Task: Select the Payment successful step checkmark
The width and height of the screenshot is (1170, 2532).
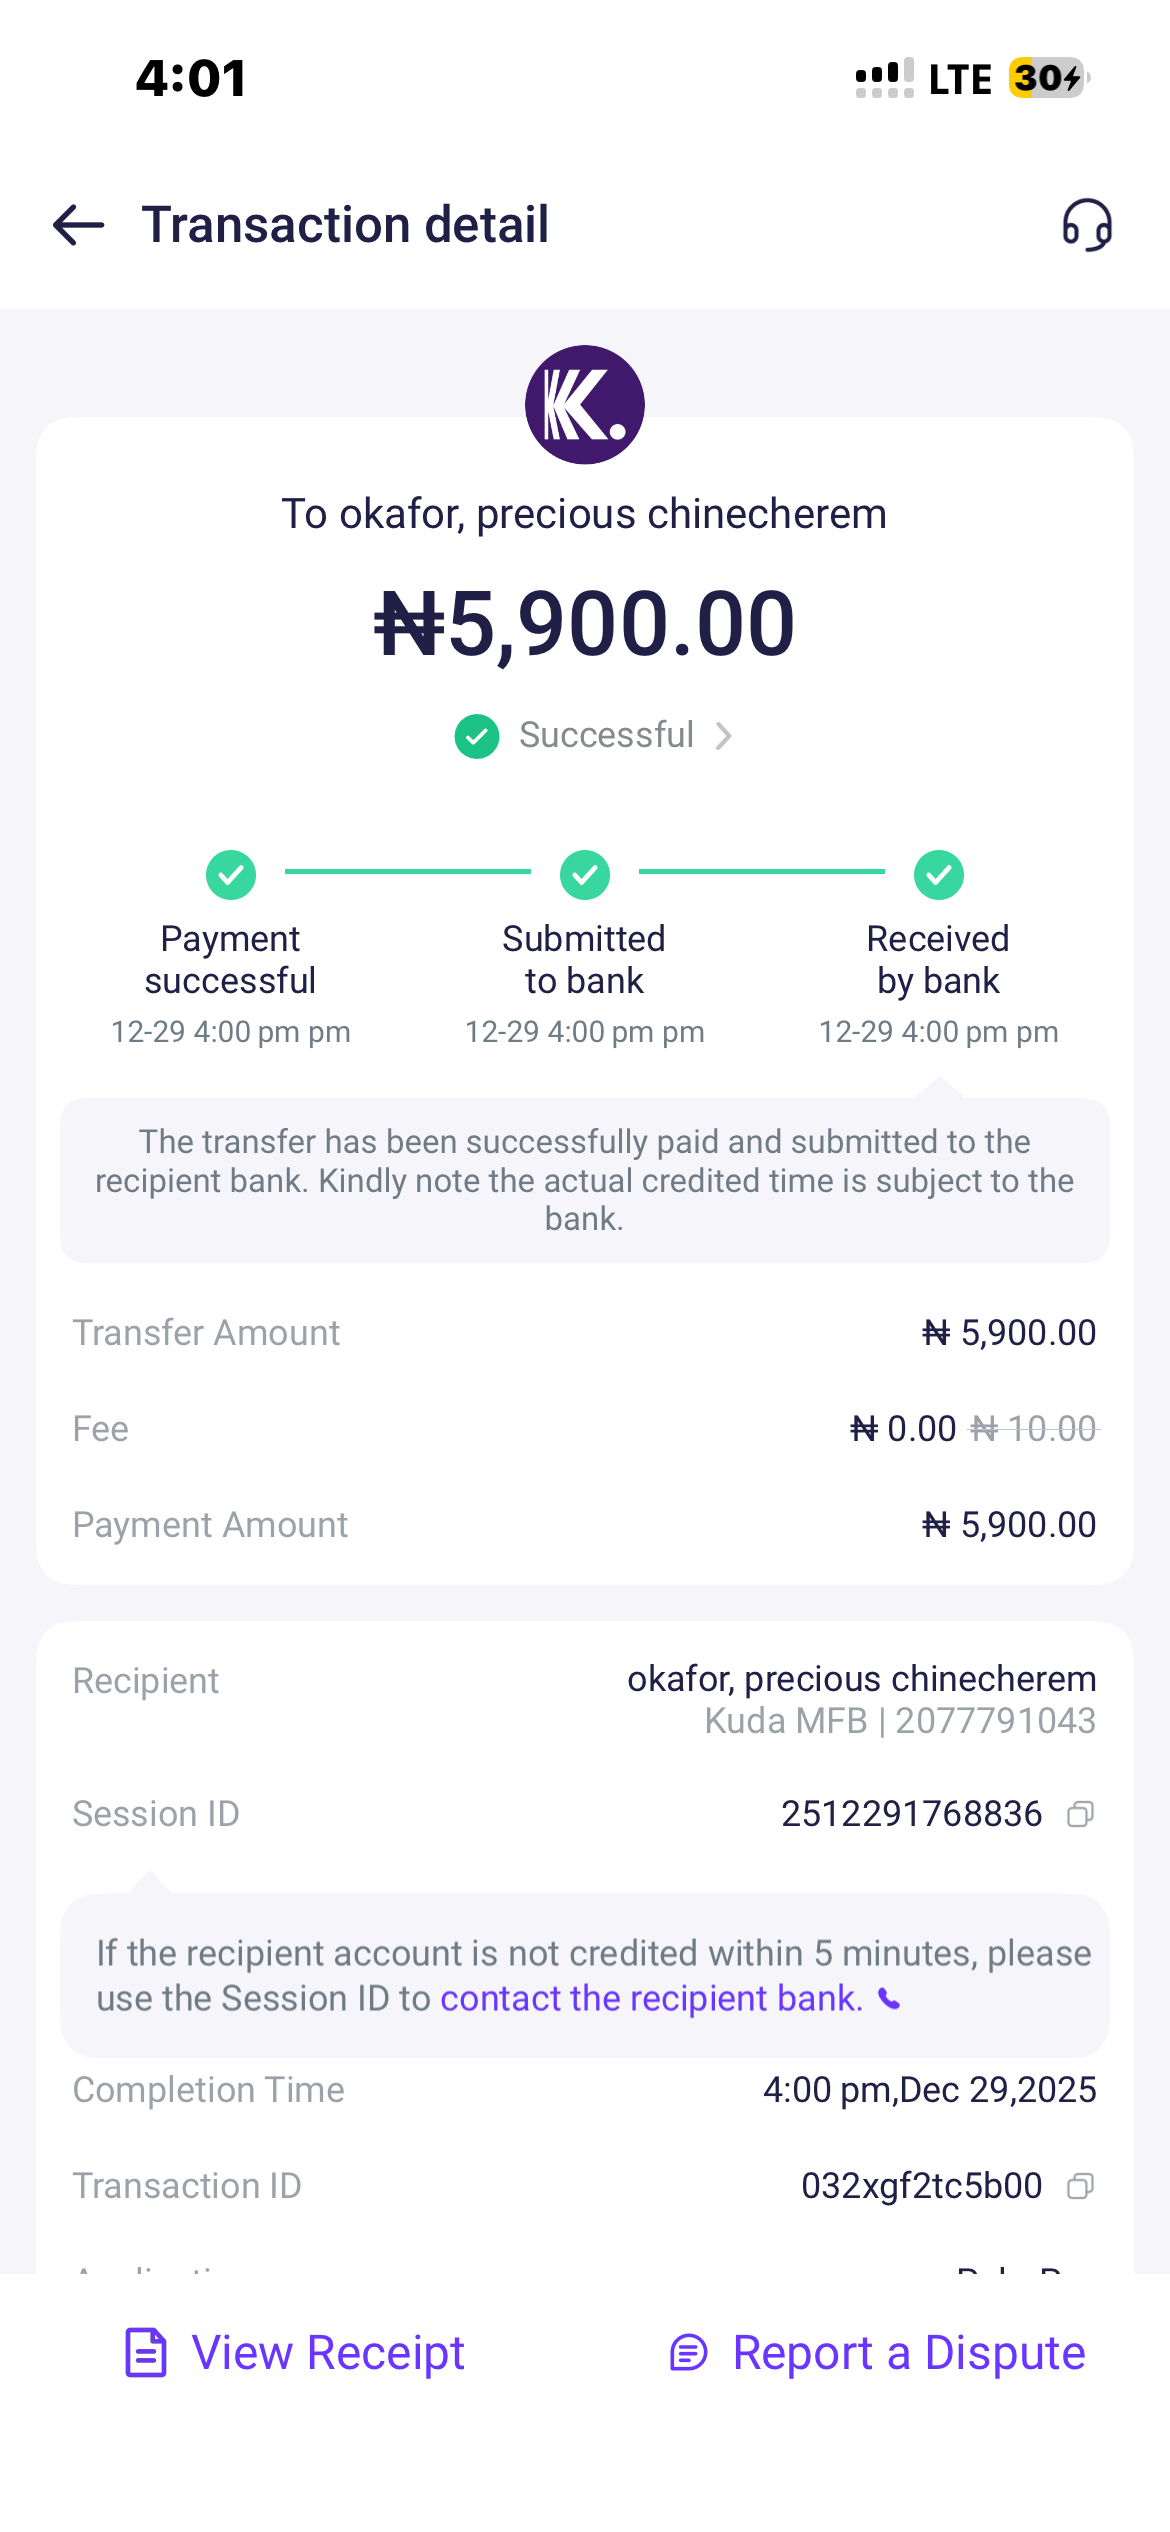Action: coord(231,875)
